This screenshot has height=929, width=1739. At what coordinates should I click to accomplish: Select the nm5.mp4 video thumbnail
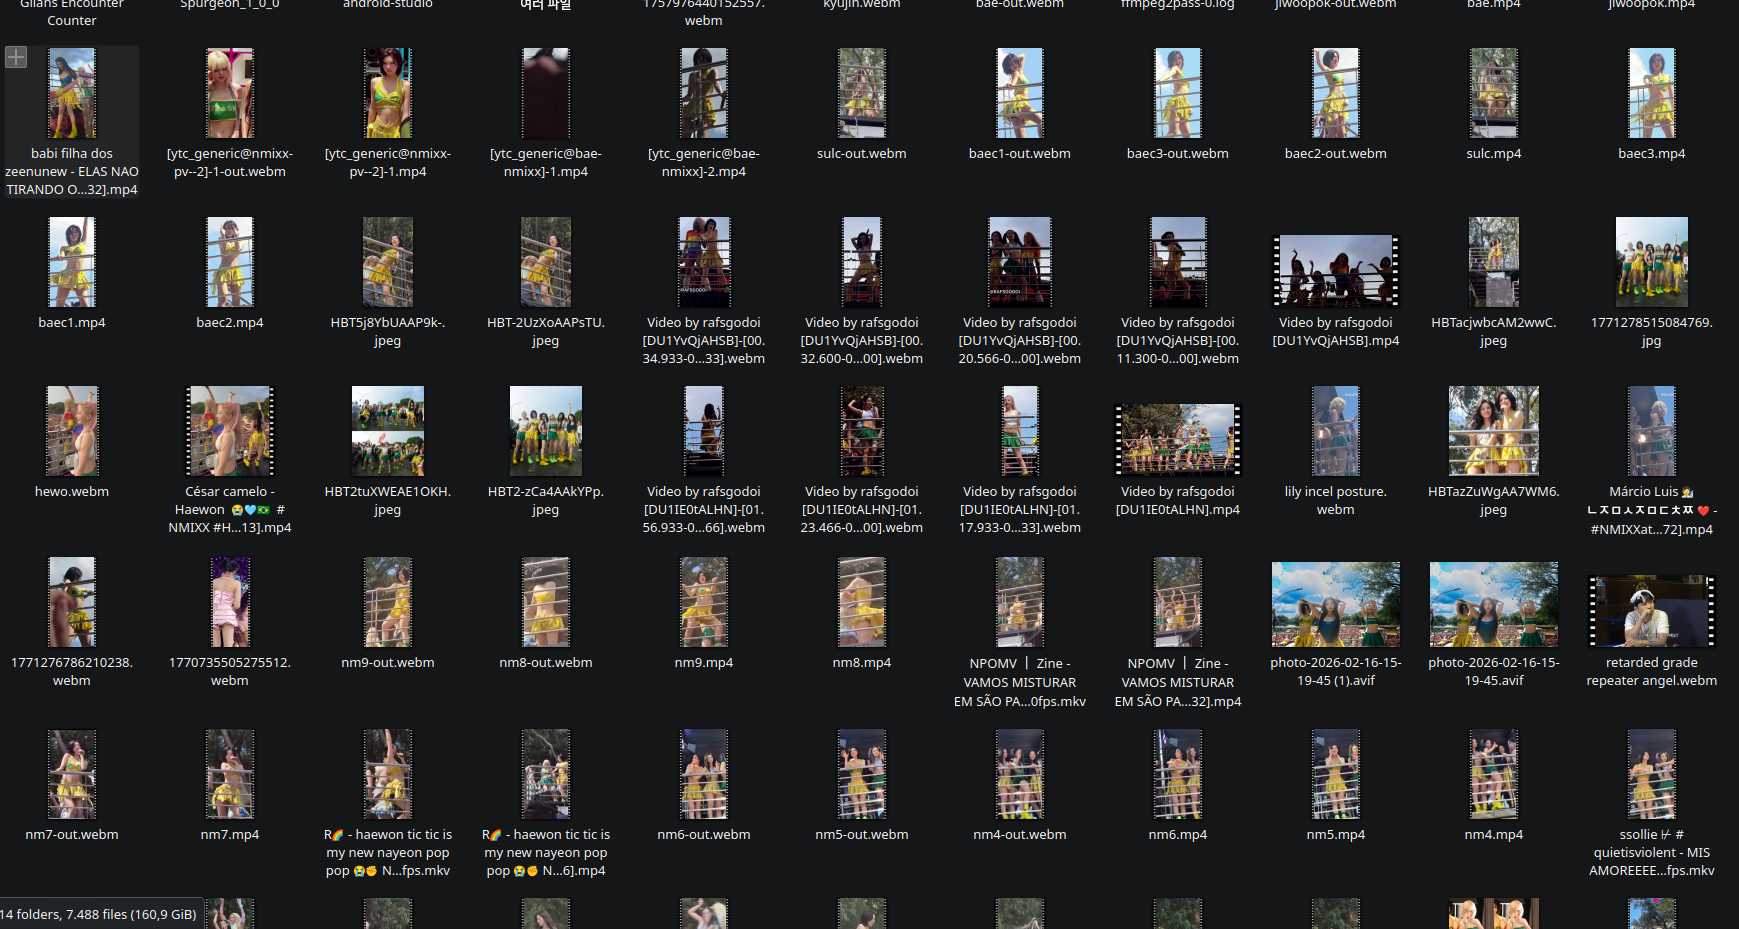click(1336, 774)
